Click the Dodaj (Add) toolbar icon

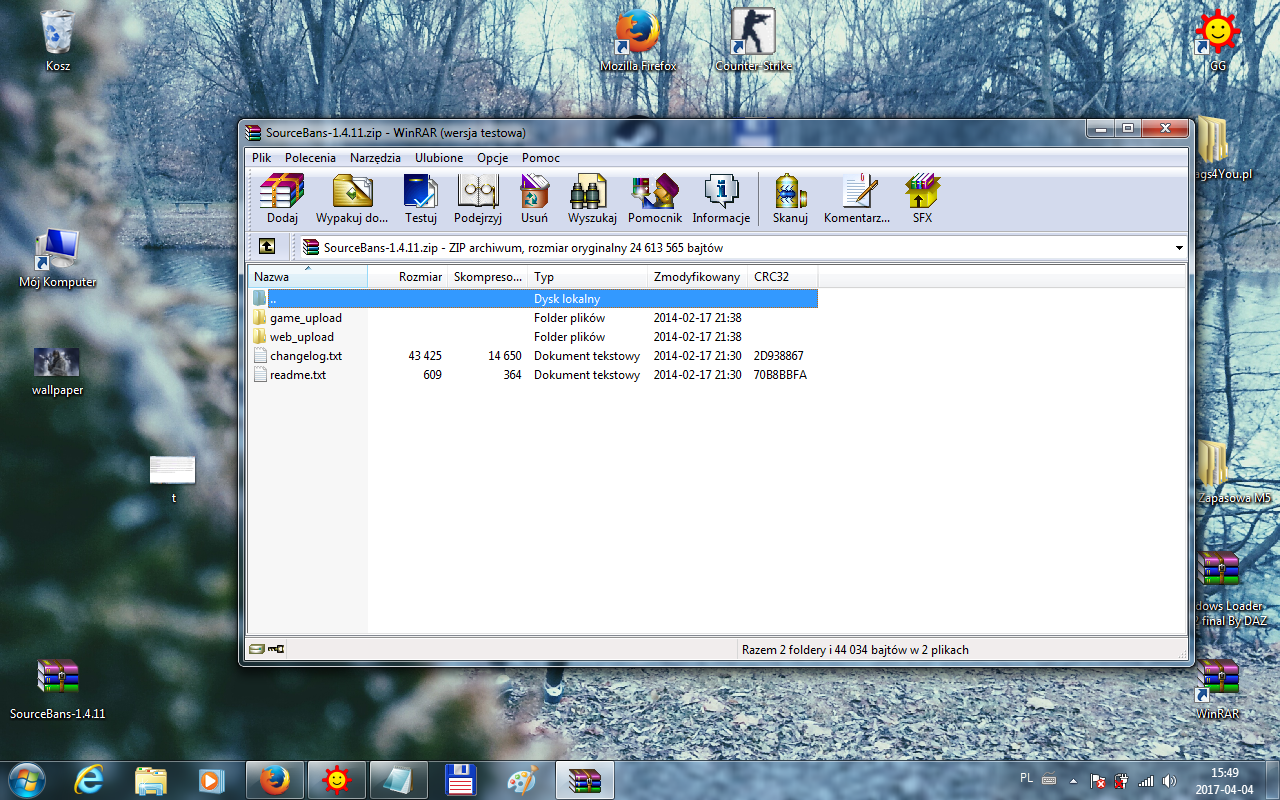pyautogui.click(x=282, y=198)
